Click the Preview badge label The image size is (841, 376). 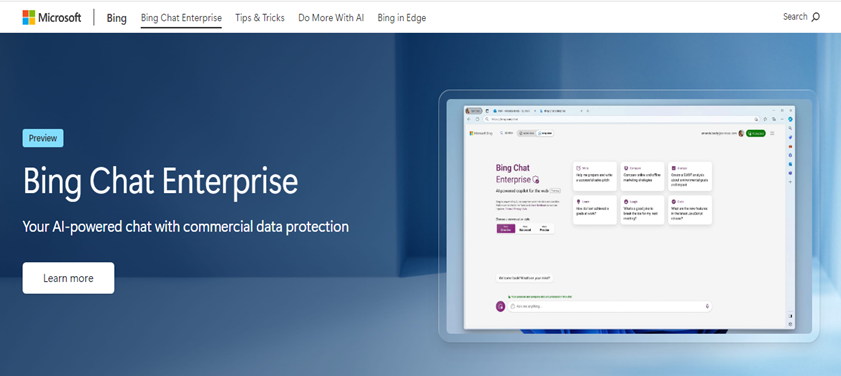(43, 138)
